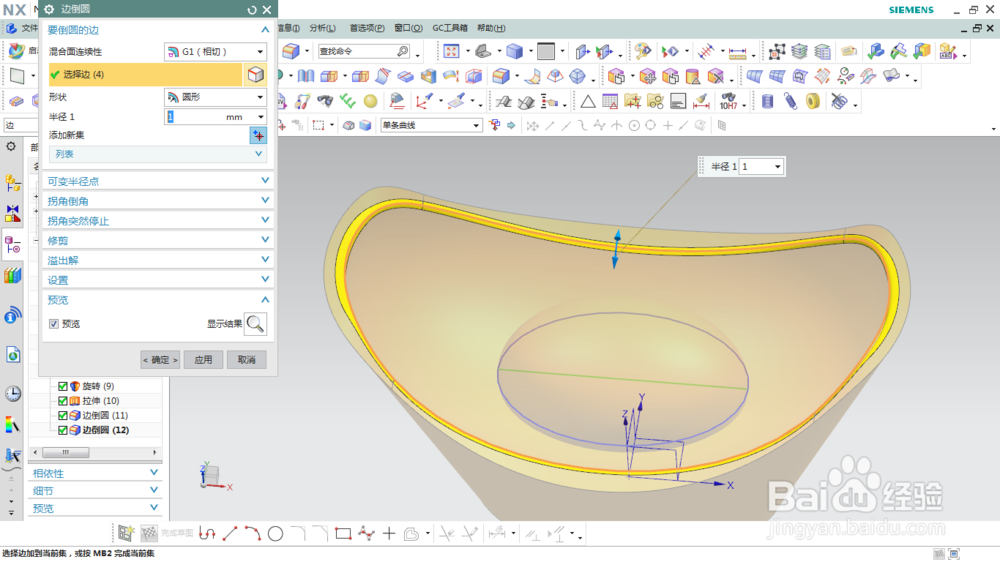Open the mm unit dropdown arrow for 半径 1

(260, 117)
